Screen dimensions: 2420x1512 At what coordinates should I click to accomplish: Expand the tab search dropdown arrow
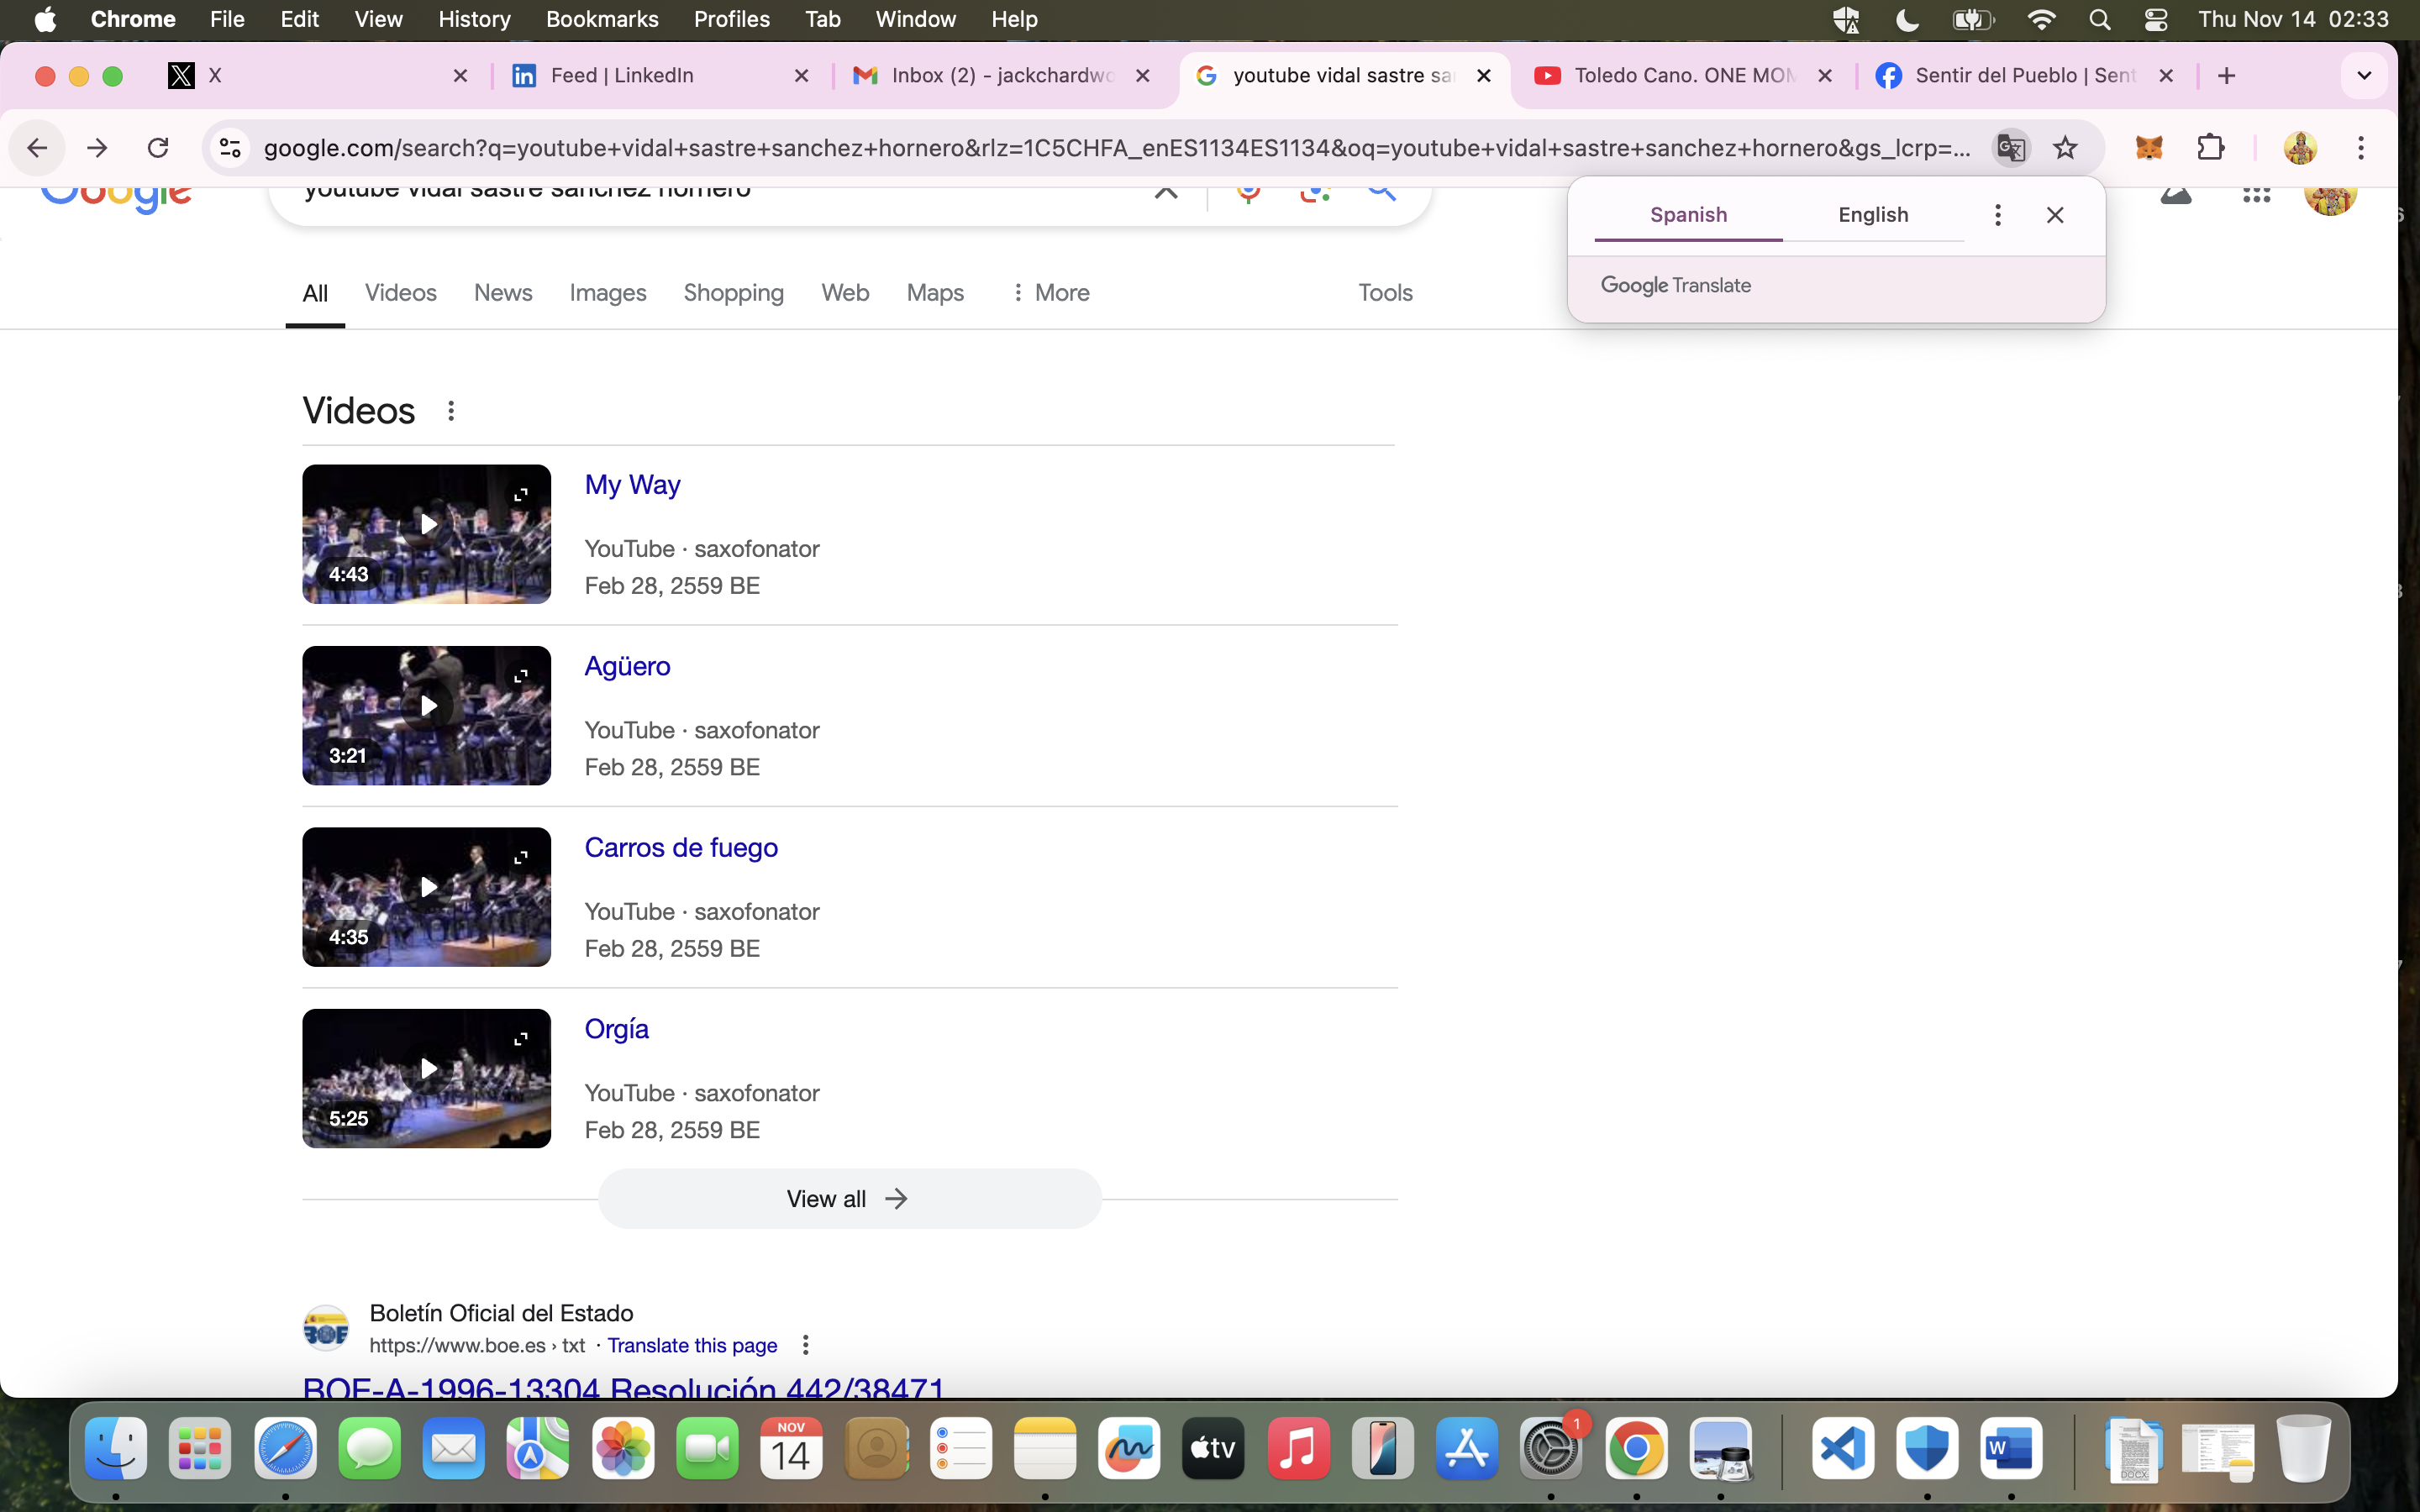pyautogui.click(x=2364, y=76)
